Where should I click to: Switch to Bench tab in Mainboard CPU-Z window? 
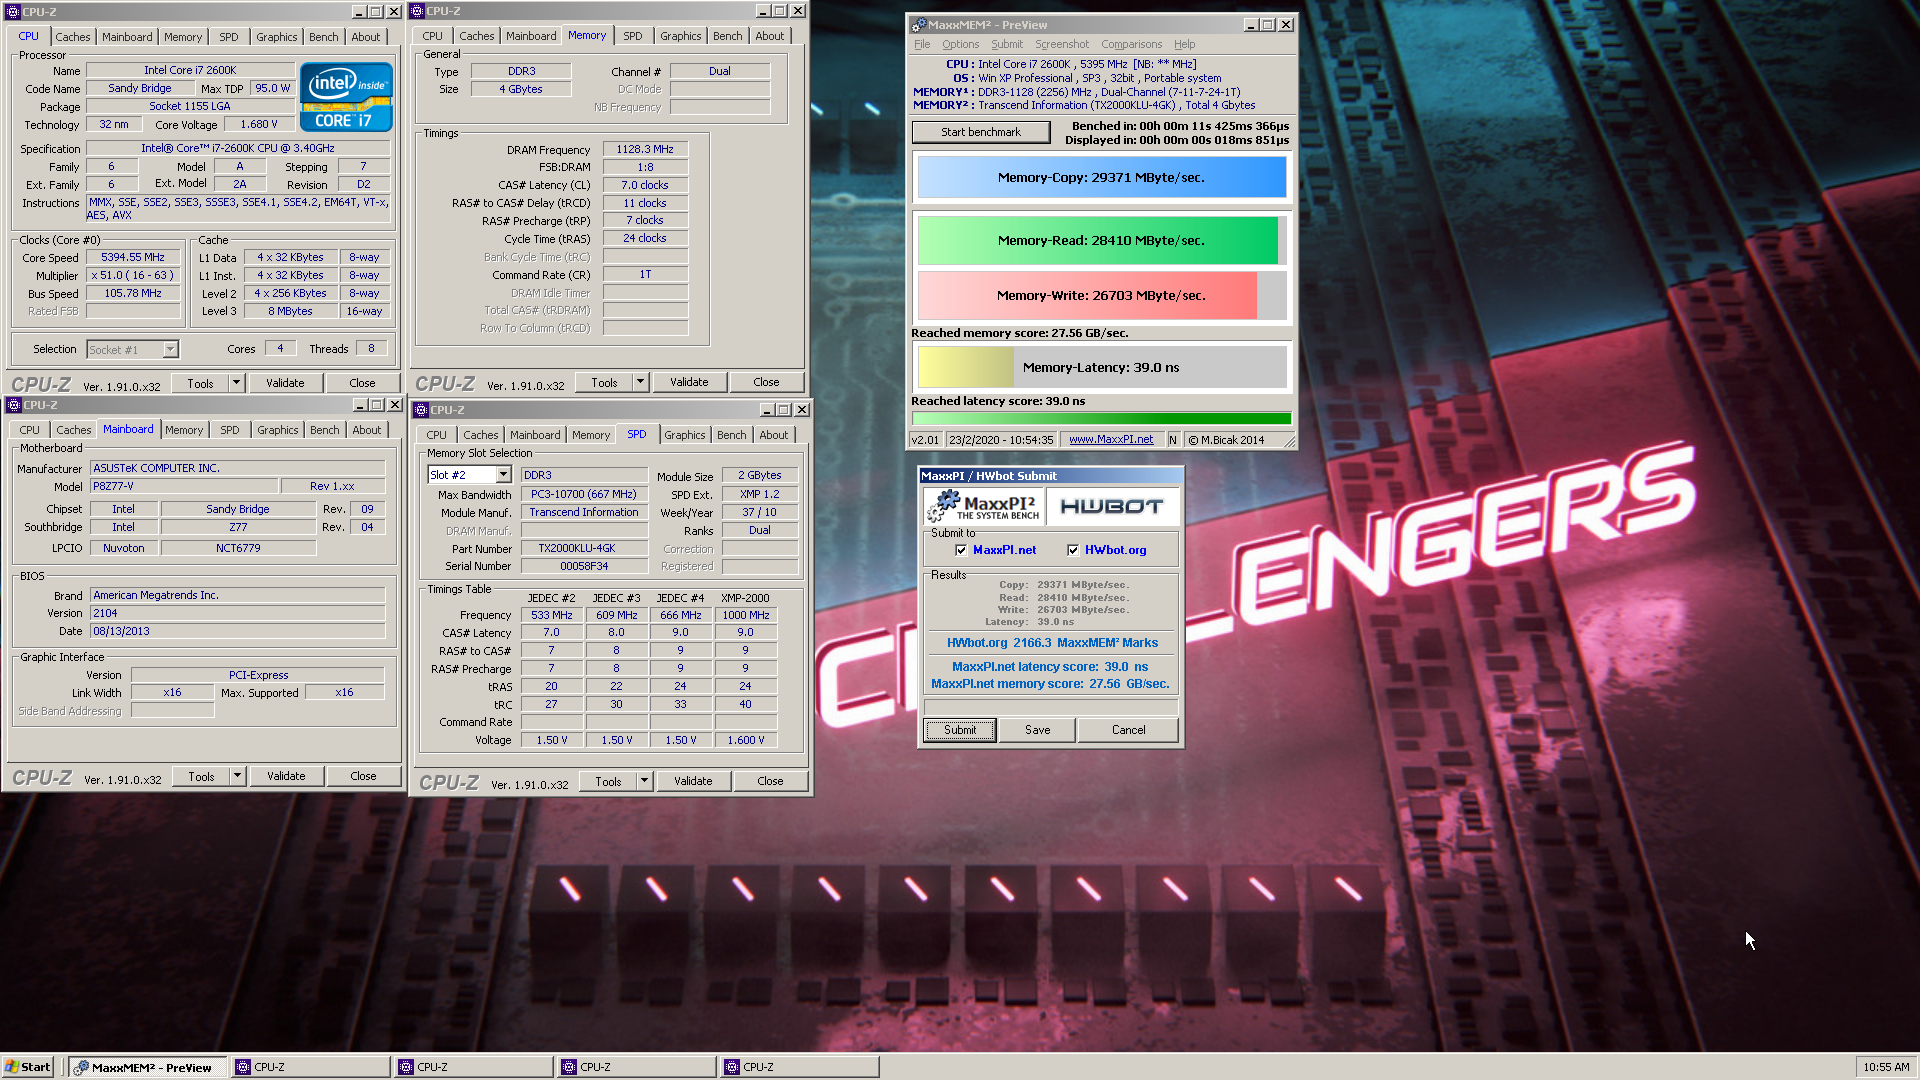click(x=324, y=430)
